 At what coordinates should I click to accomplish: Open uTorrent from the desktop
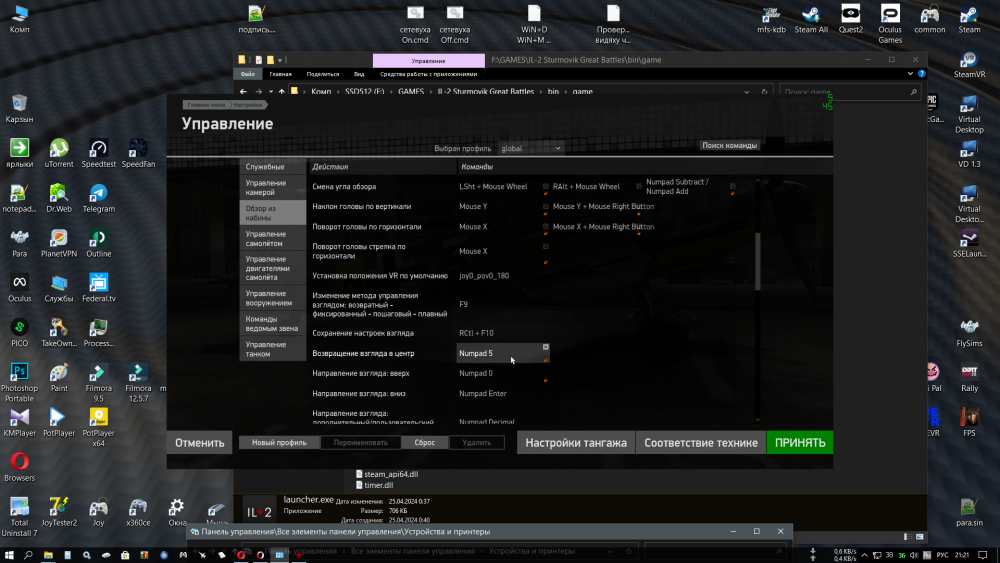tap(59, 153)
